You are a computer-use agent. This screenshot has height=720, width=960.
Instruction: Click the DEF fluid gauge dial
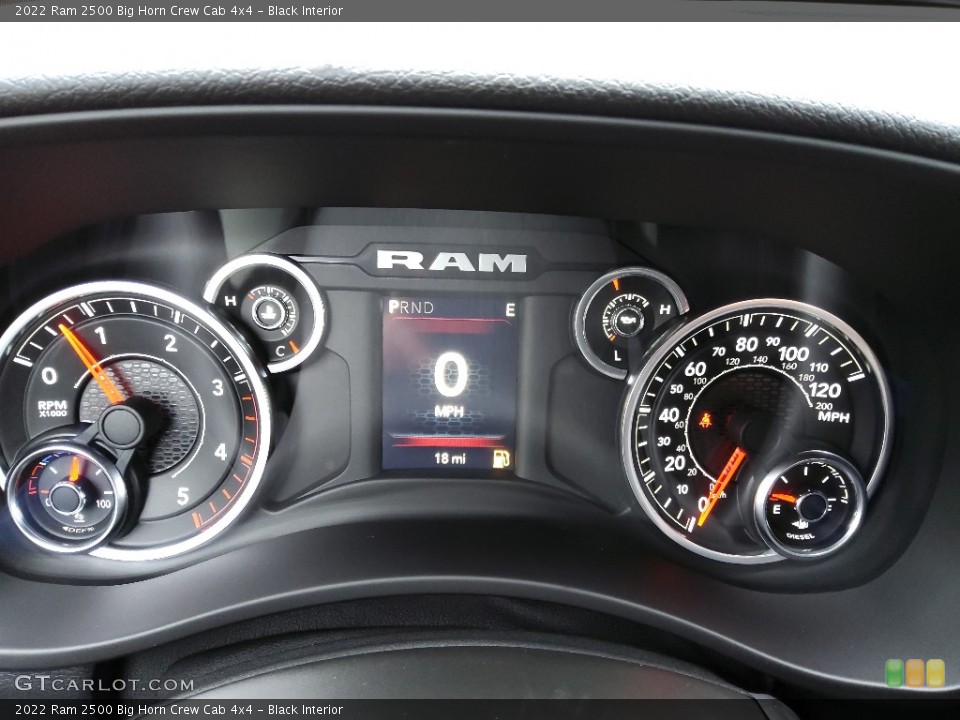(x=65, y=496)
